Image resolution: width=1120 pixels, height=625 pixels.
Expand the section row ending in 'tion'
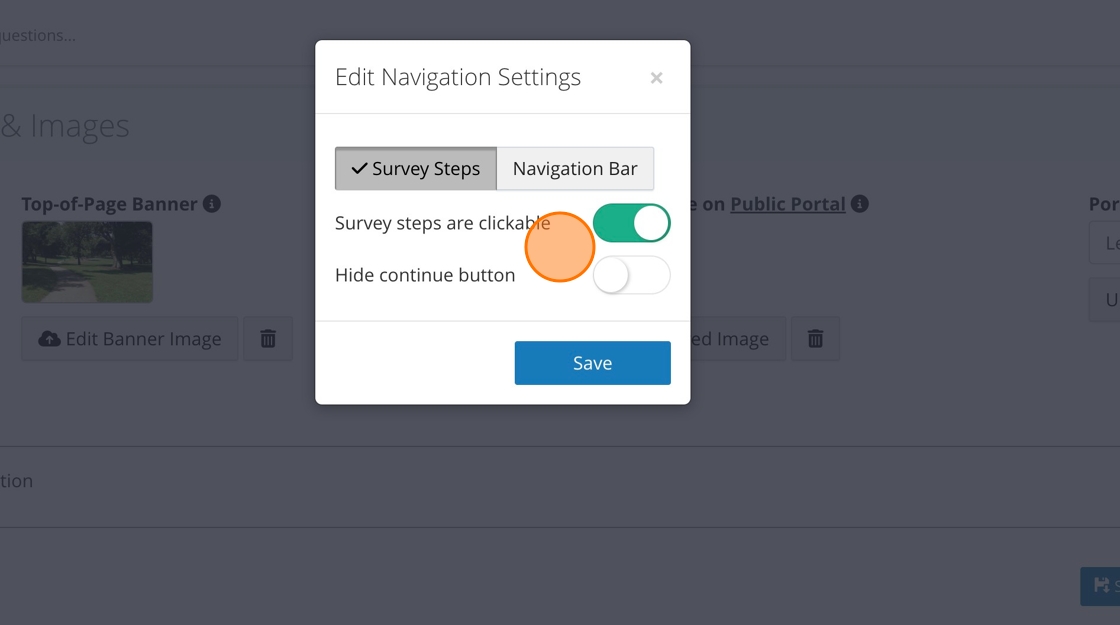click(17, 481)
